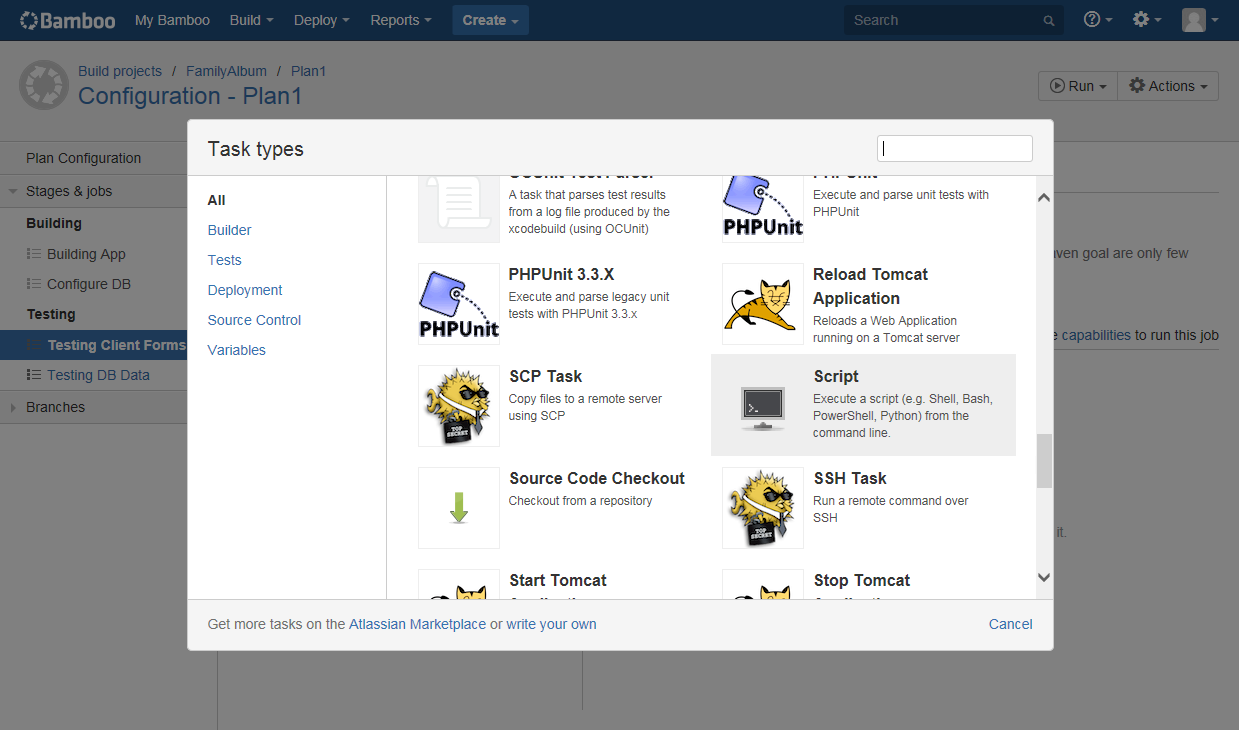Open the Actions dropdown
Screen dimensions: 1239x730
point(1168,85)
